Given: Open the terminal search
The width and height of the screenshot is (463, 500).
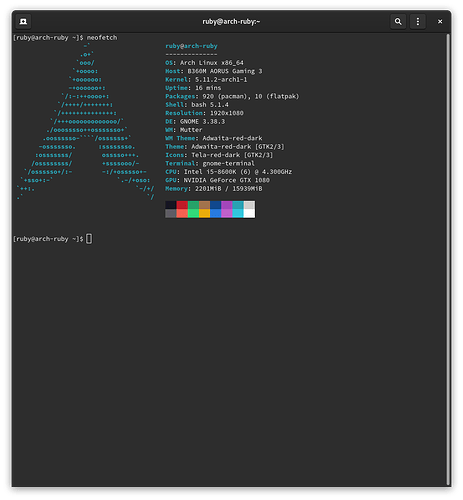Looking at the screenshot, I should (398, 22).
